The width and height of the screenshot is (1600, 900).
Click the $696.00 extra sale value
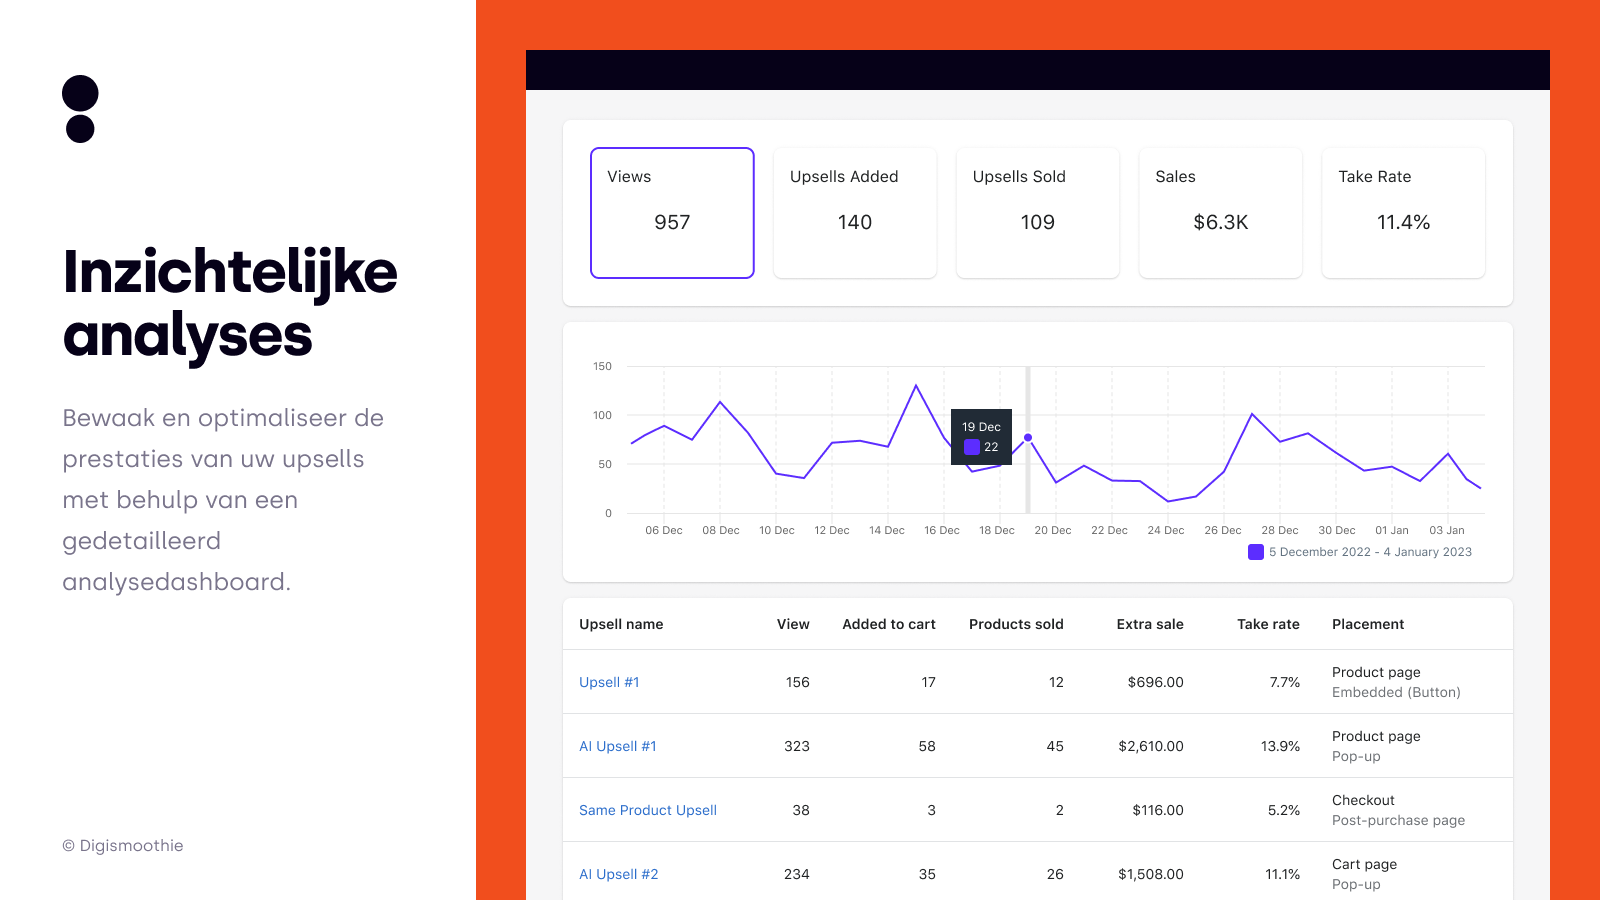(1155, 682)
